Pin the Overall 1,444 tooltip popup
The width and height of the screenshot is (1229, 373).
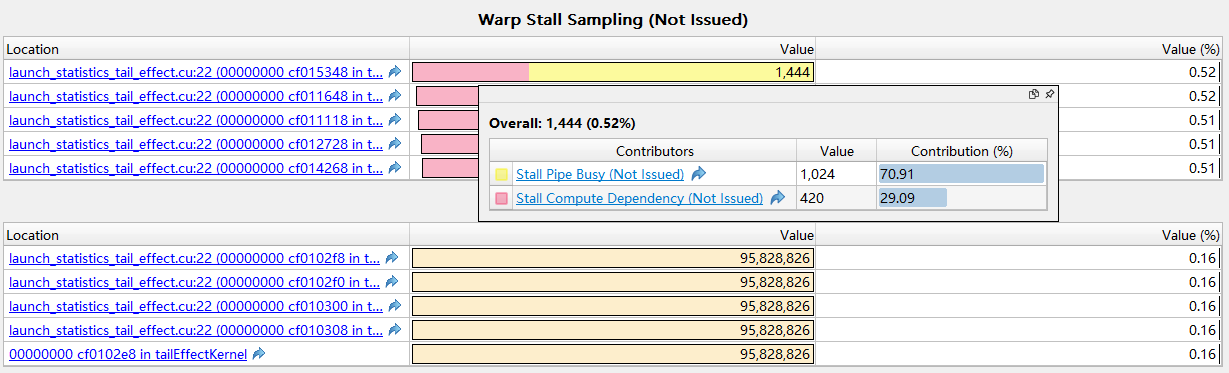pos(1049,94)
